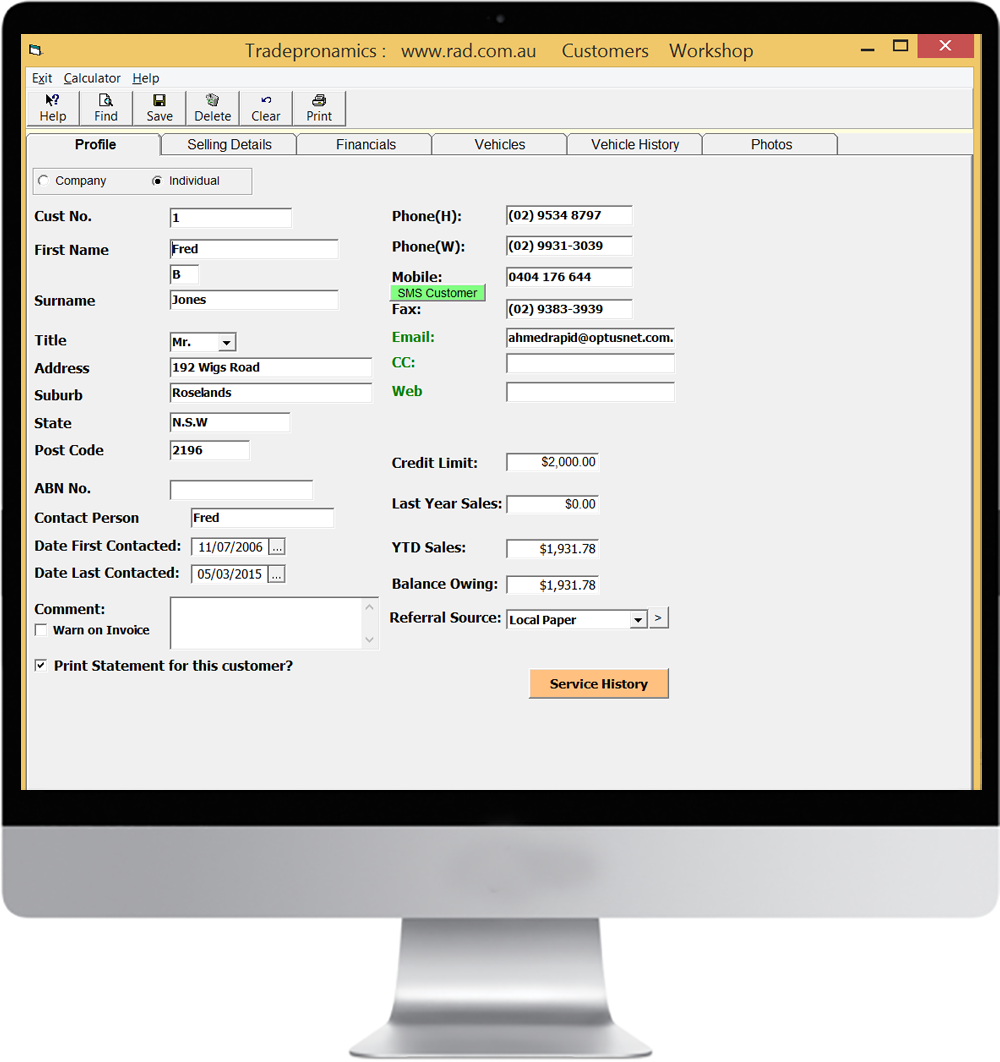1000x1062 pixels.
Task: Click the Comment box scroll down arrow
Action: click(x=369, y=639)
